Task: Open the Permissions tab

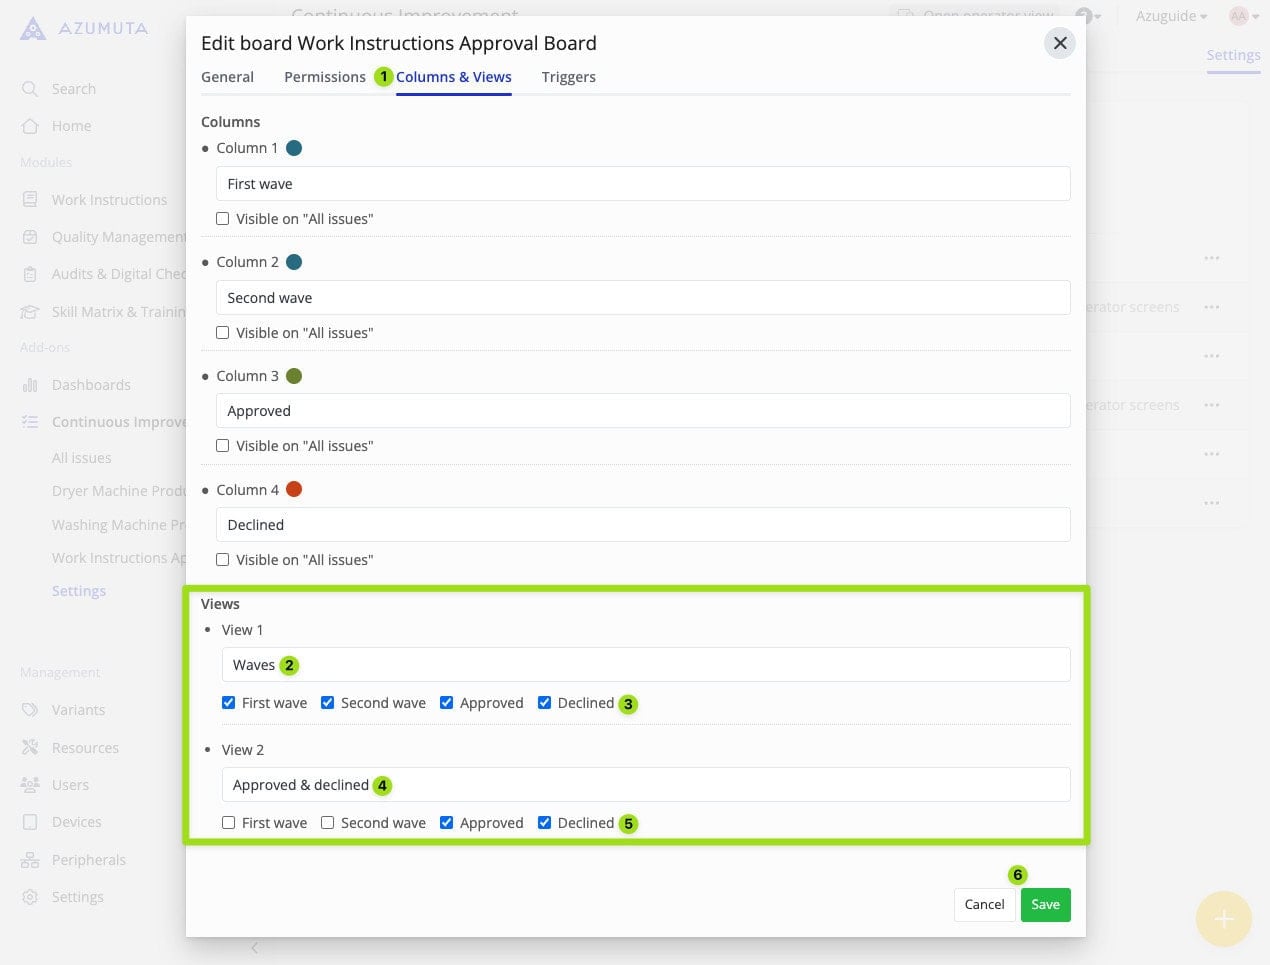Action: coord(325,77)
